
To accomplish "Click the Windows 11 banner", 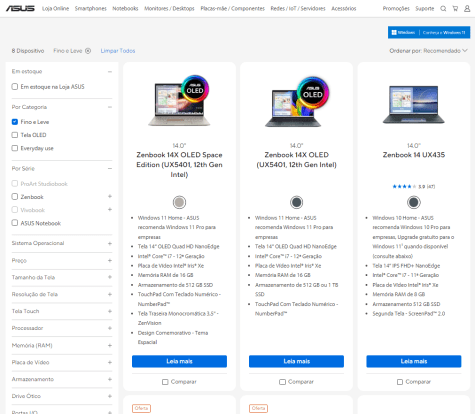I will [x=429, y=32].
